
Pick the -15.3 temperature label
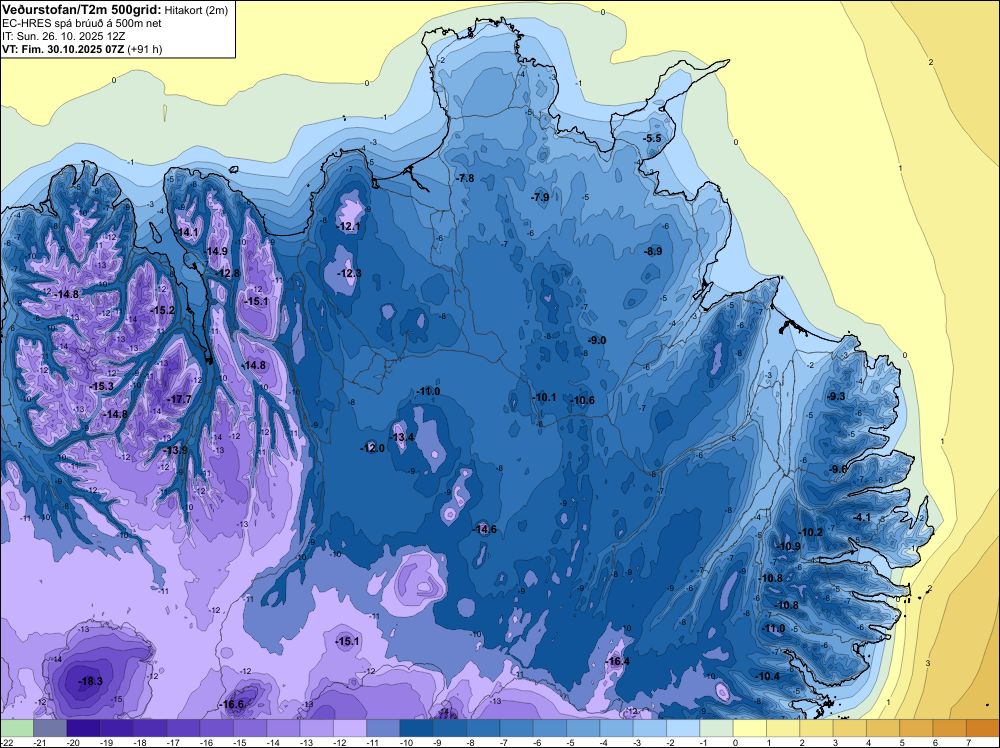101,386
